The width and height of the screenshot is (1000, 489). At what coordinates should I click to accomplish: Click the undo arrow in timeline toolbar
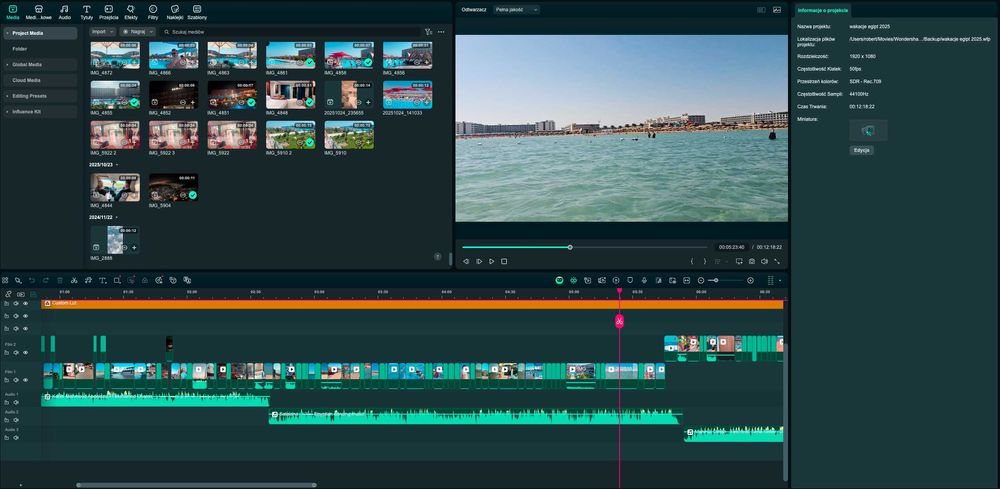click(x=32, y=280)
